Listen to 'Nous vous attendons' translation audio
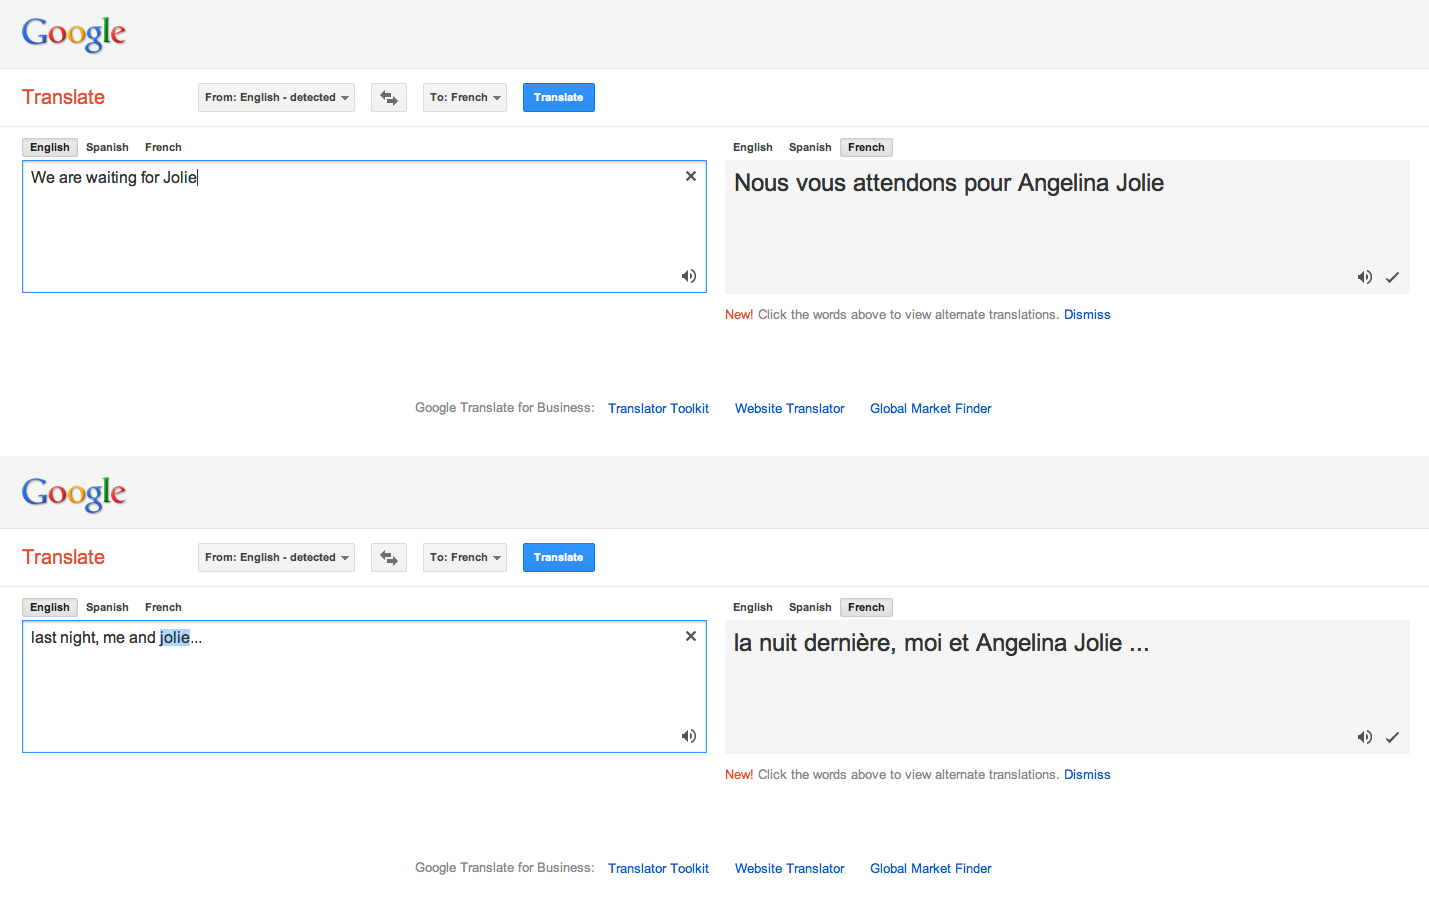Image resolution: width=1429 pixels, height=908 pixels. click(1364, 277)
